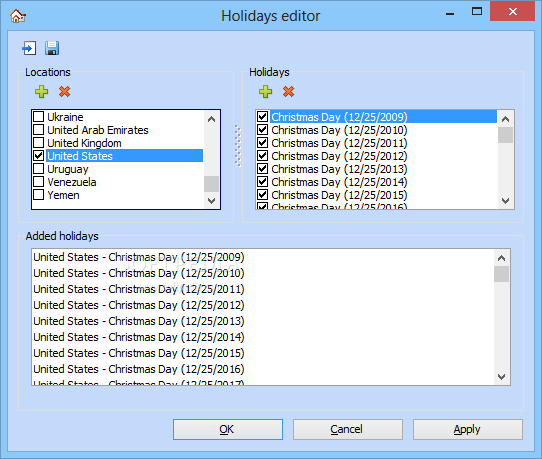Viewport: 542px width, 459px height.
Task: Uncheck the United States checkbox
Action: tap(38, 156)
